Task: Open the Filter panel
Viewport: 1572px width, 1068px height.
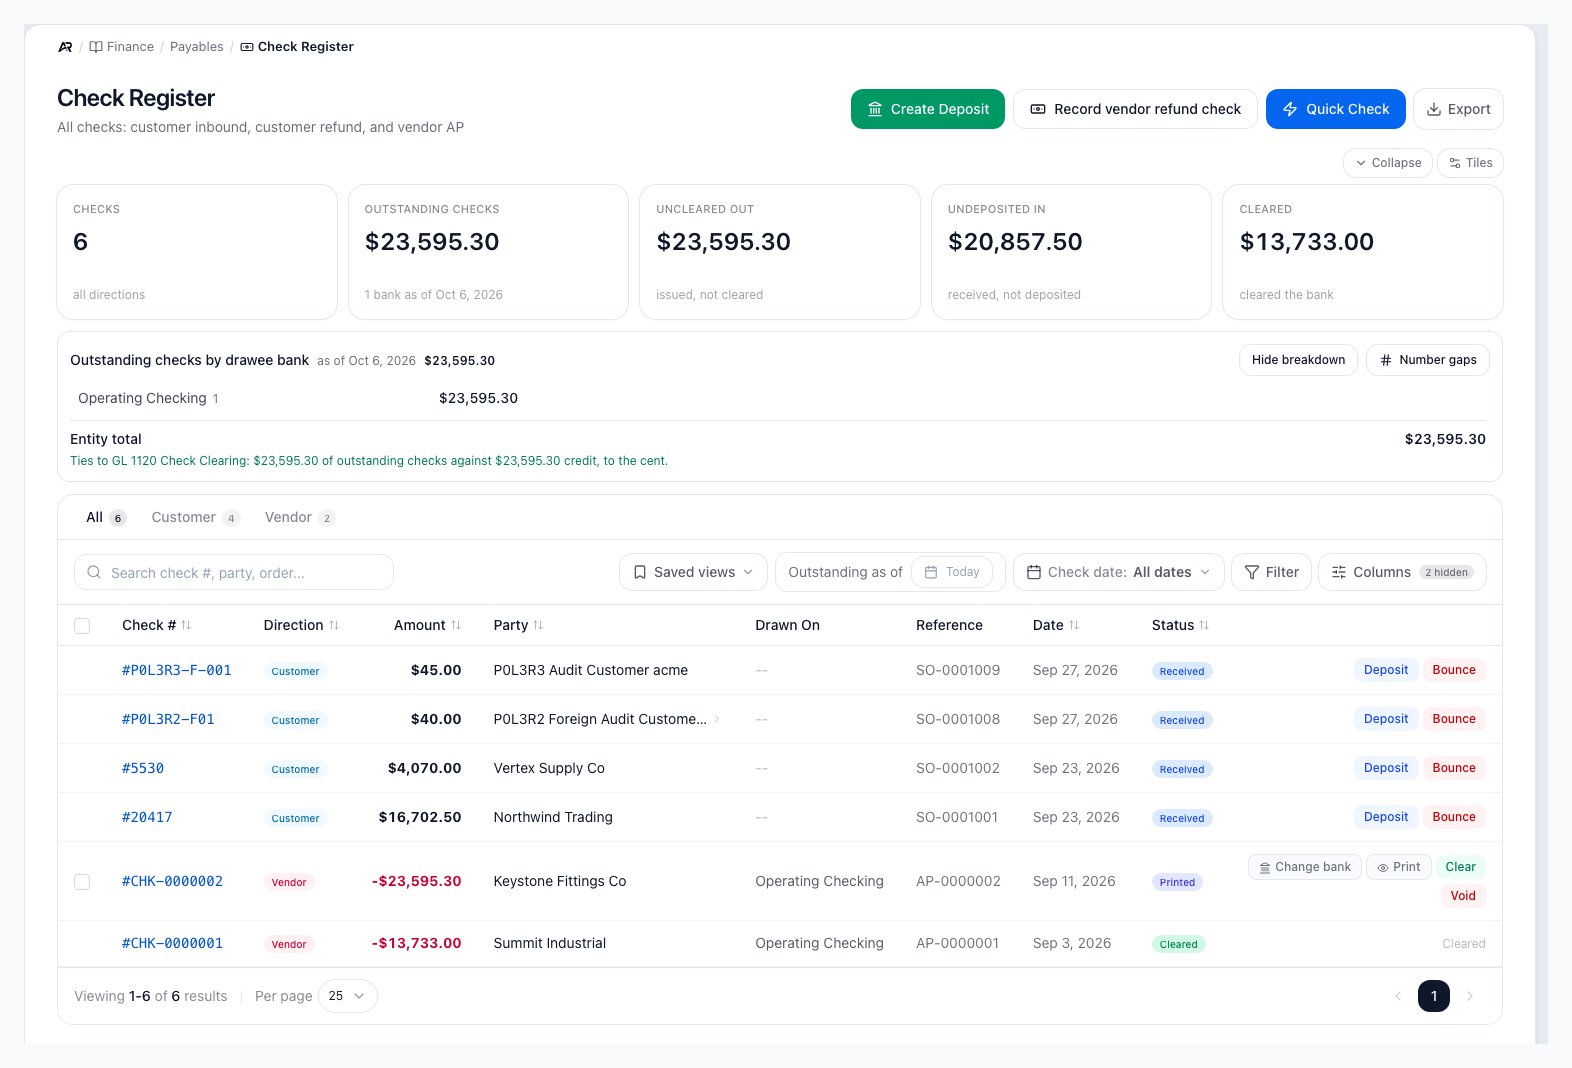Action: coord(1271,572)
